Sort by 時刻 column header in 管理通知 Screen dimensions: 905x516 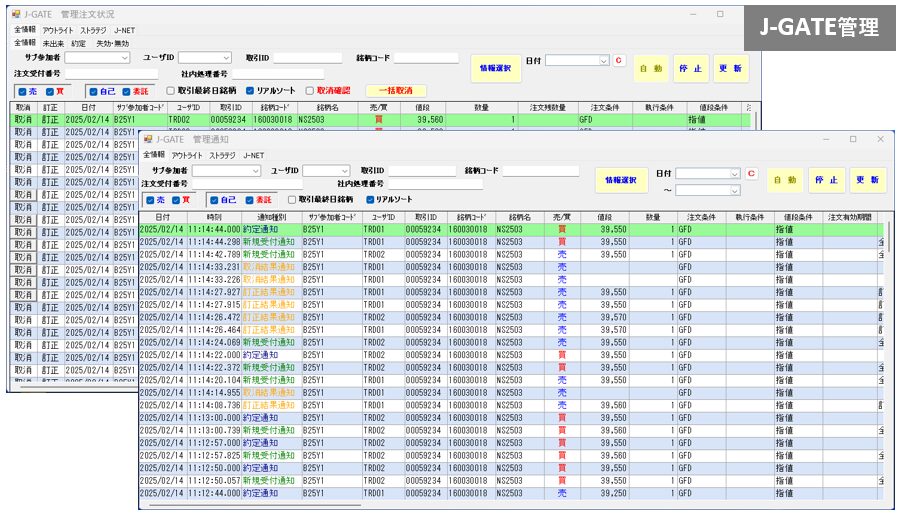point(214,218)
